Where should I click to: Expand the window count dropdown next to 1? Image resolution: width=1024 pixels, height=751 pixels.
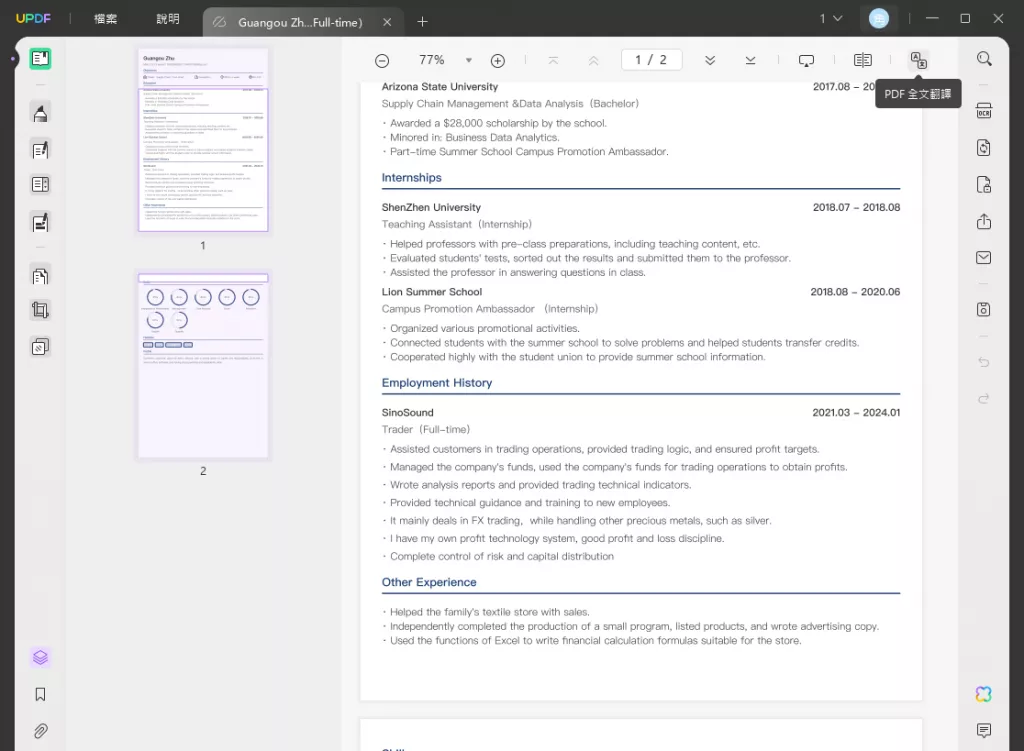click(x=838, y=19)
